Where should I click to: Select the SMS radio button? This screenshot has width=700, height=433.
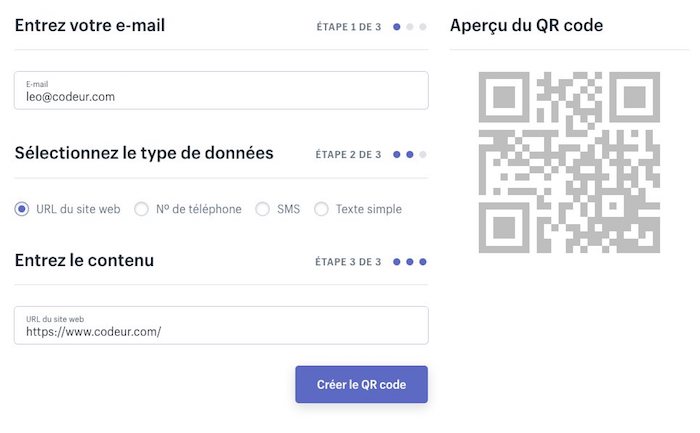click(263, 209)
